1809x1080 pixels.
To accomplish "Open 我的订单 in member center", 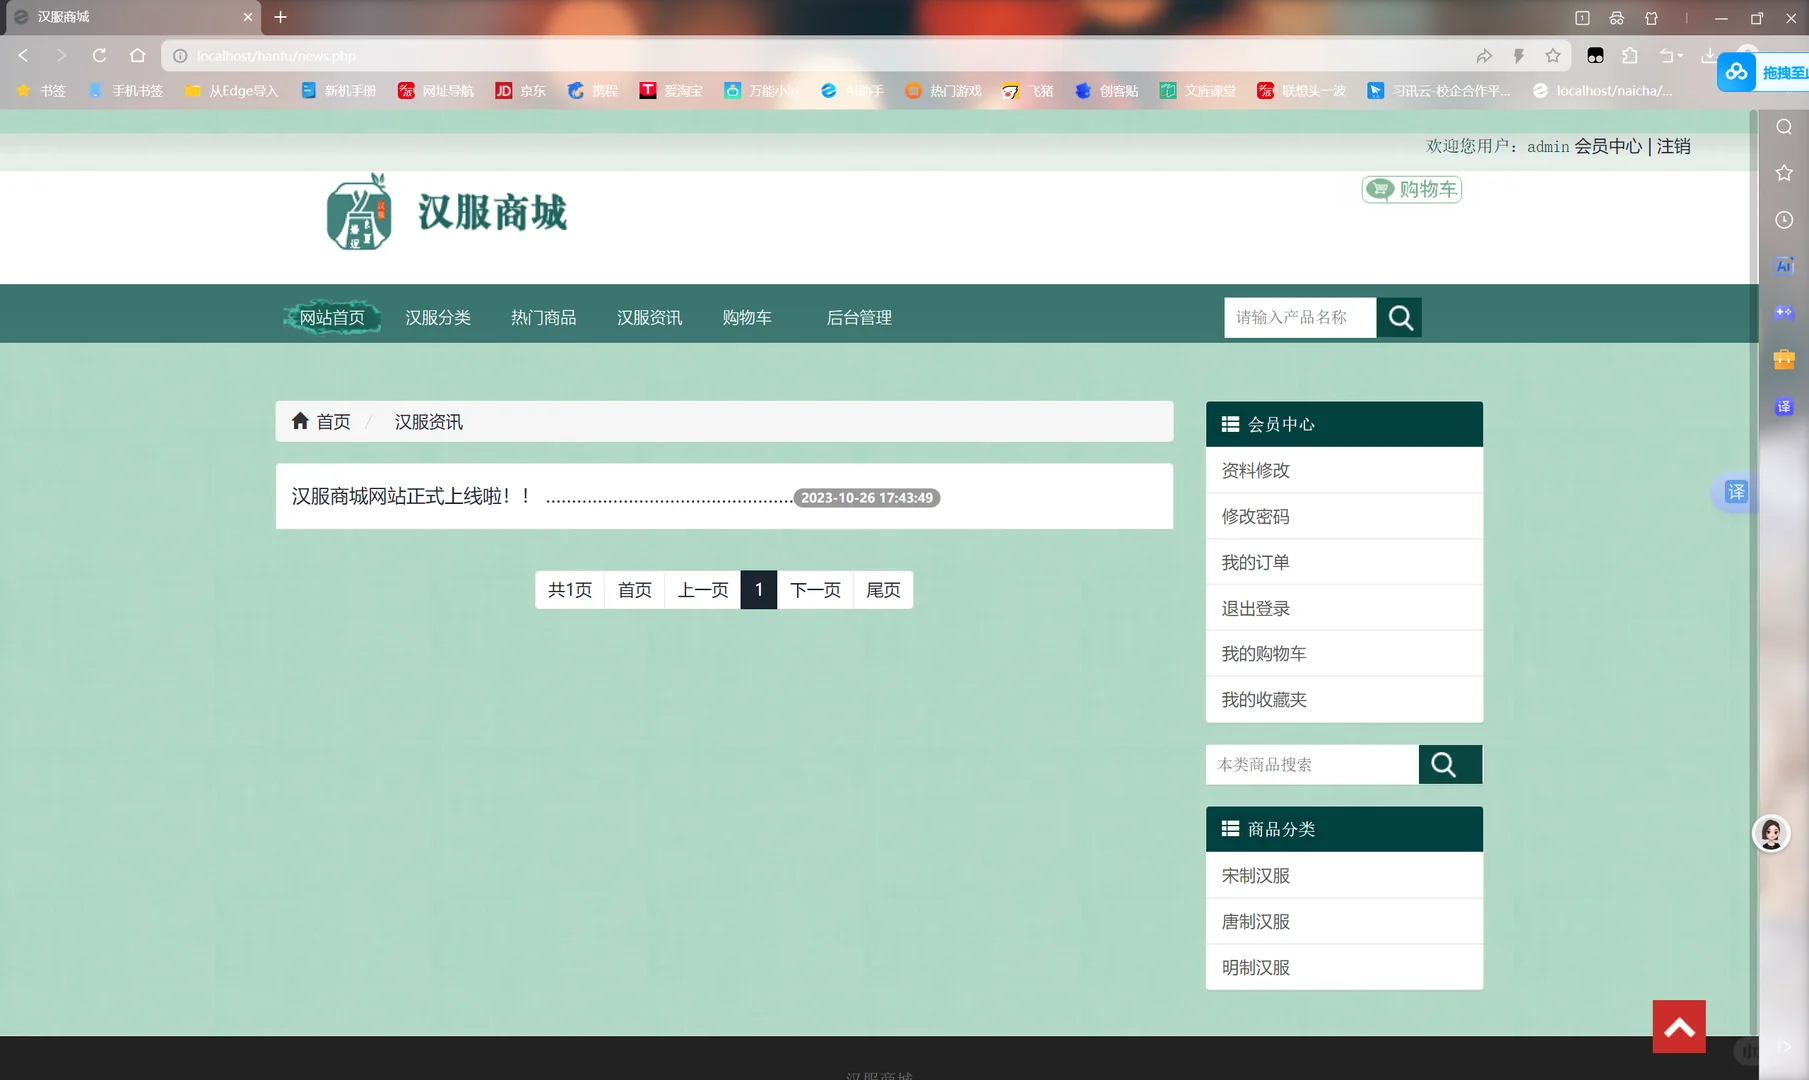I will [1344, 562].
